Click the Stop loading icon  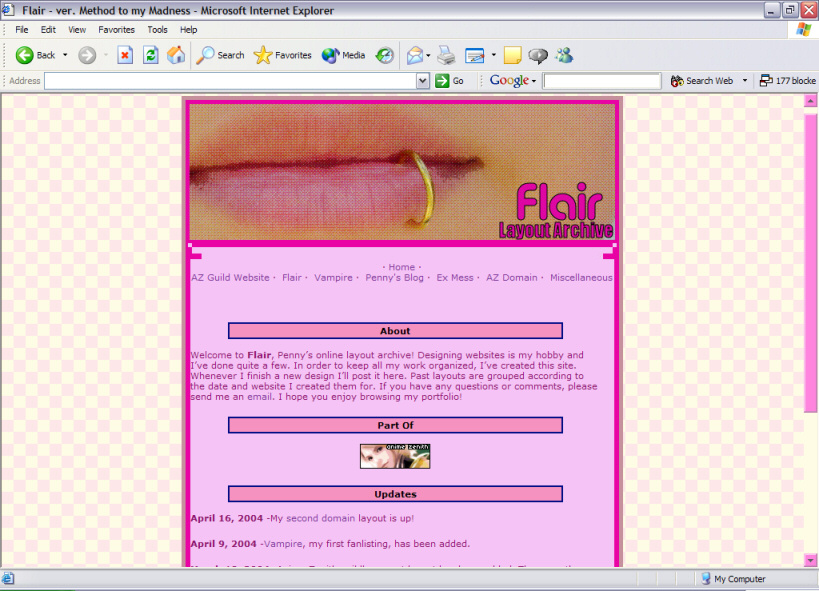point(125,55)
